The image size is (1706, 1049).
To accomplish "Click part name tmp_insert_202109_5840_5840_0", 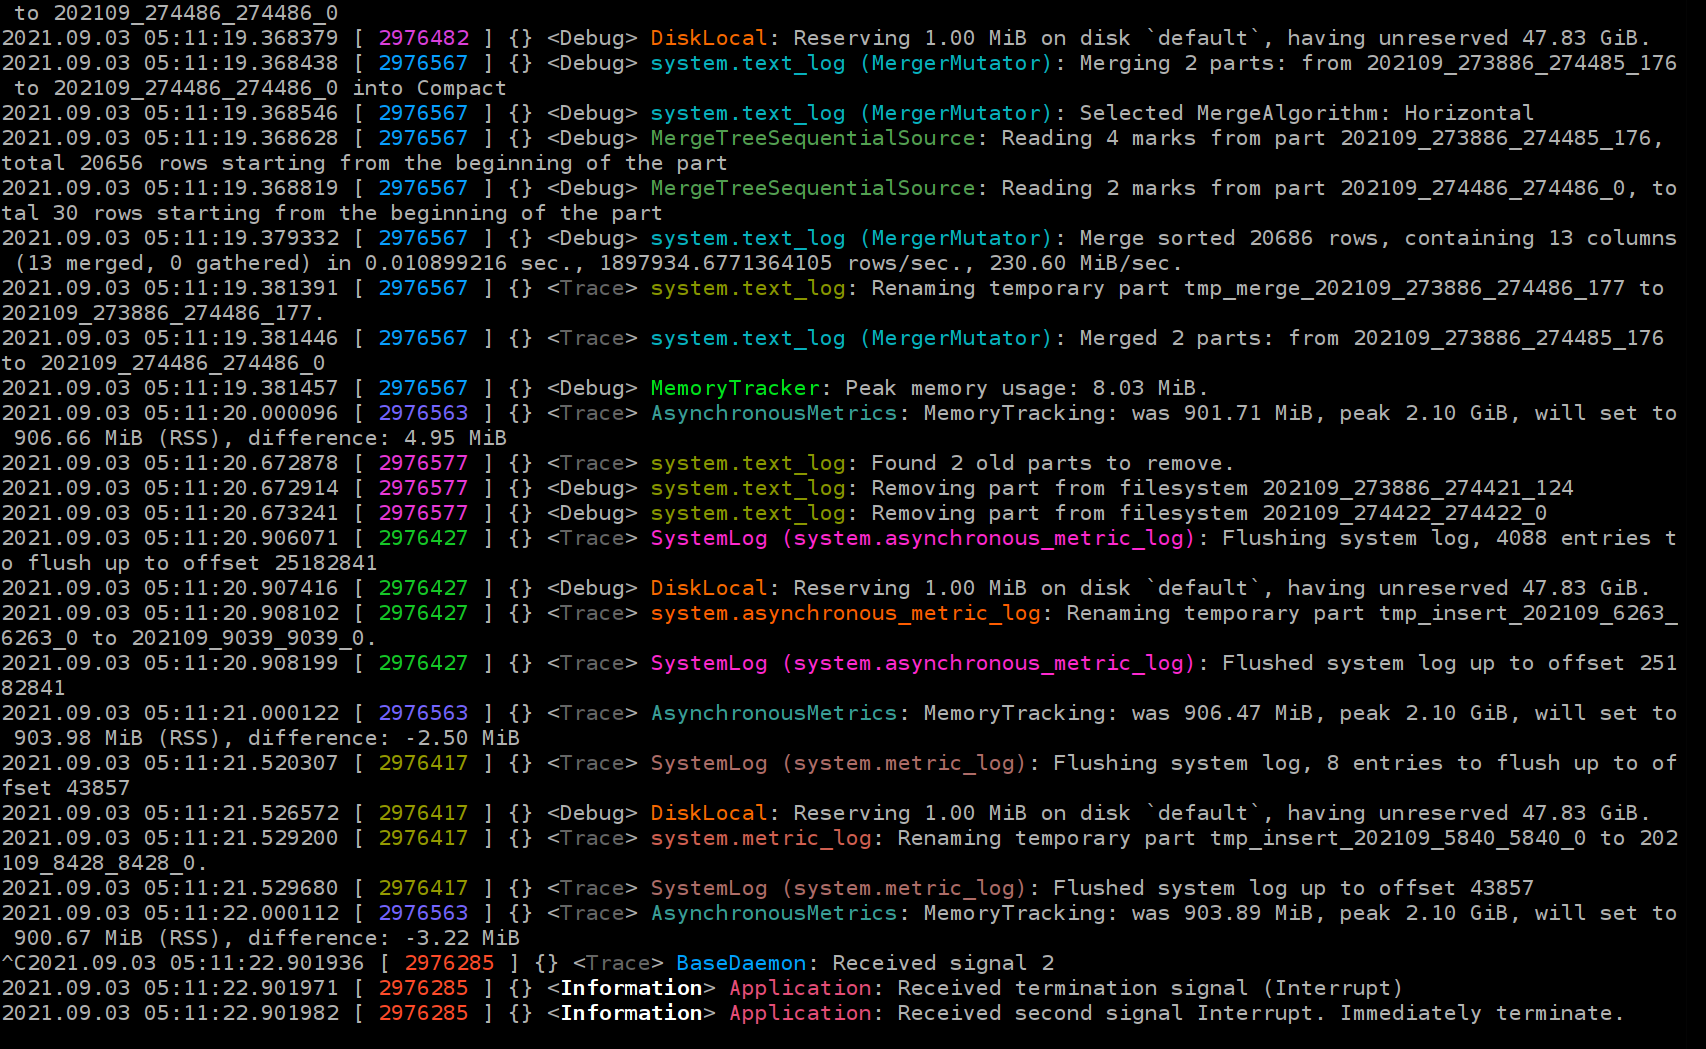I will tap(1397, 838).
